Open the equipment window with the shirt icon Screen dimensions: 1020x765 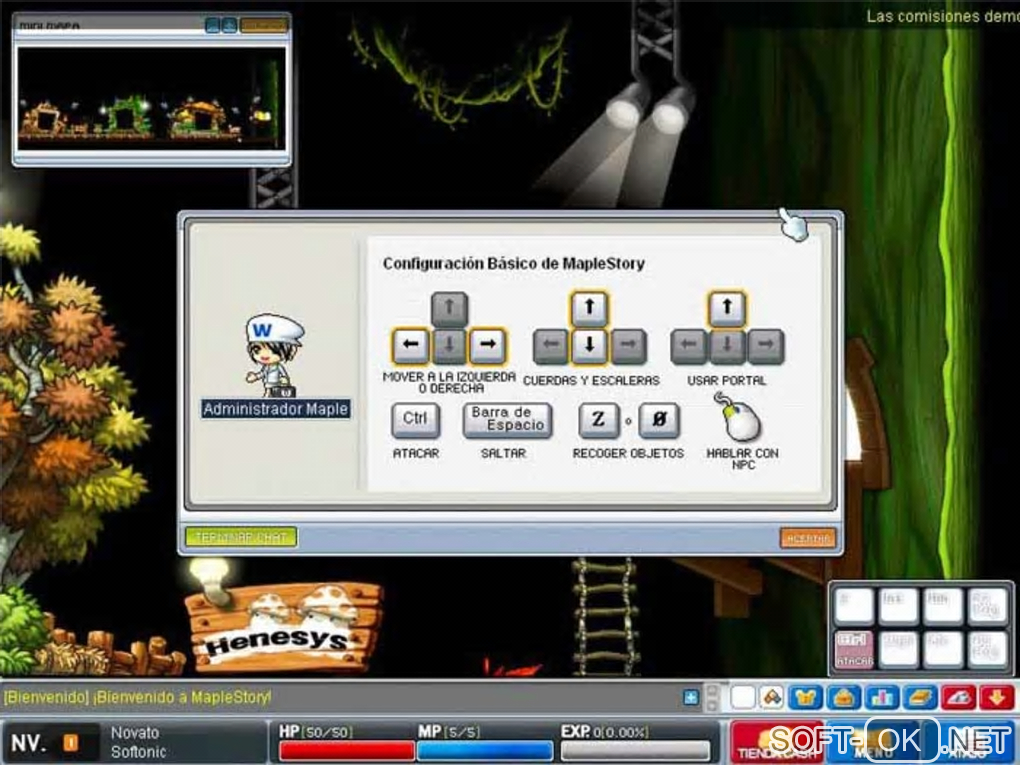[x=805, y=698]
